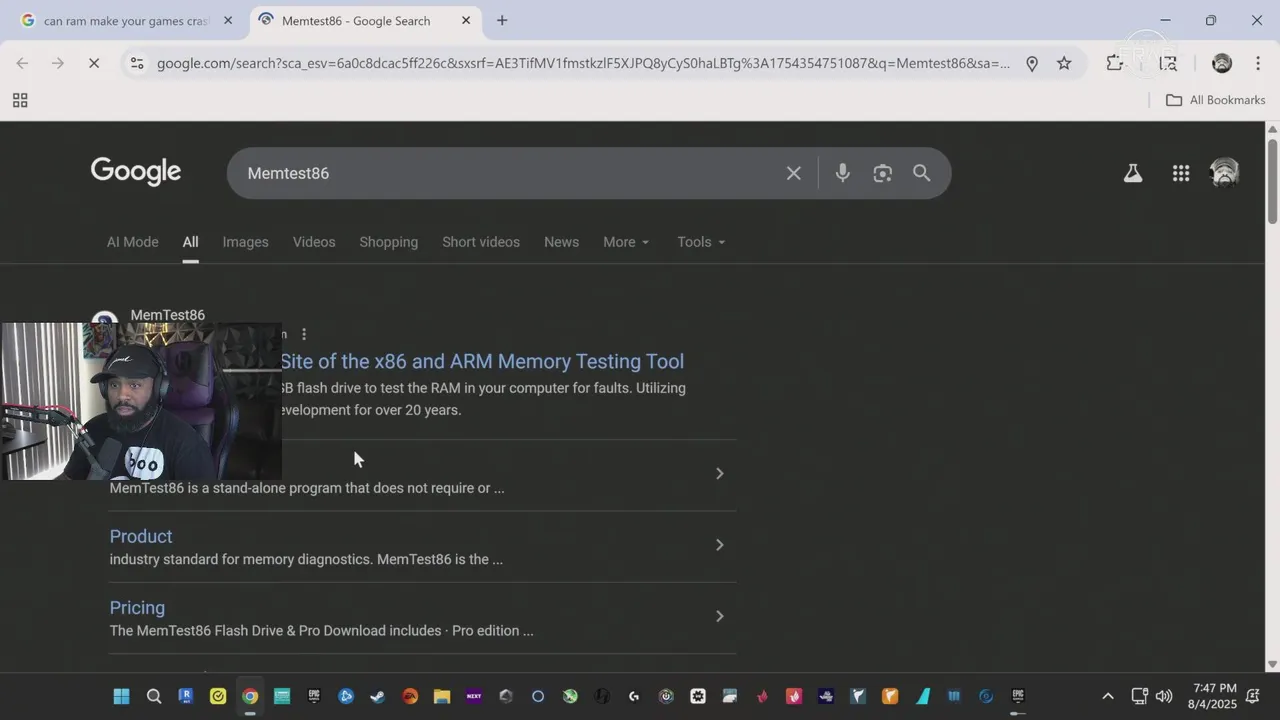Click the address bar URL

click(x=583, y=63)
